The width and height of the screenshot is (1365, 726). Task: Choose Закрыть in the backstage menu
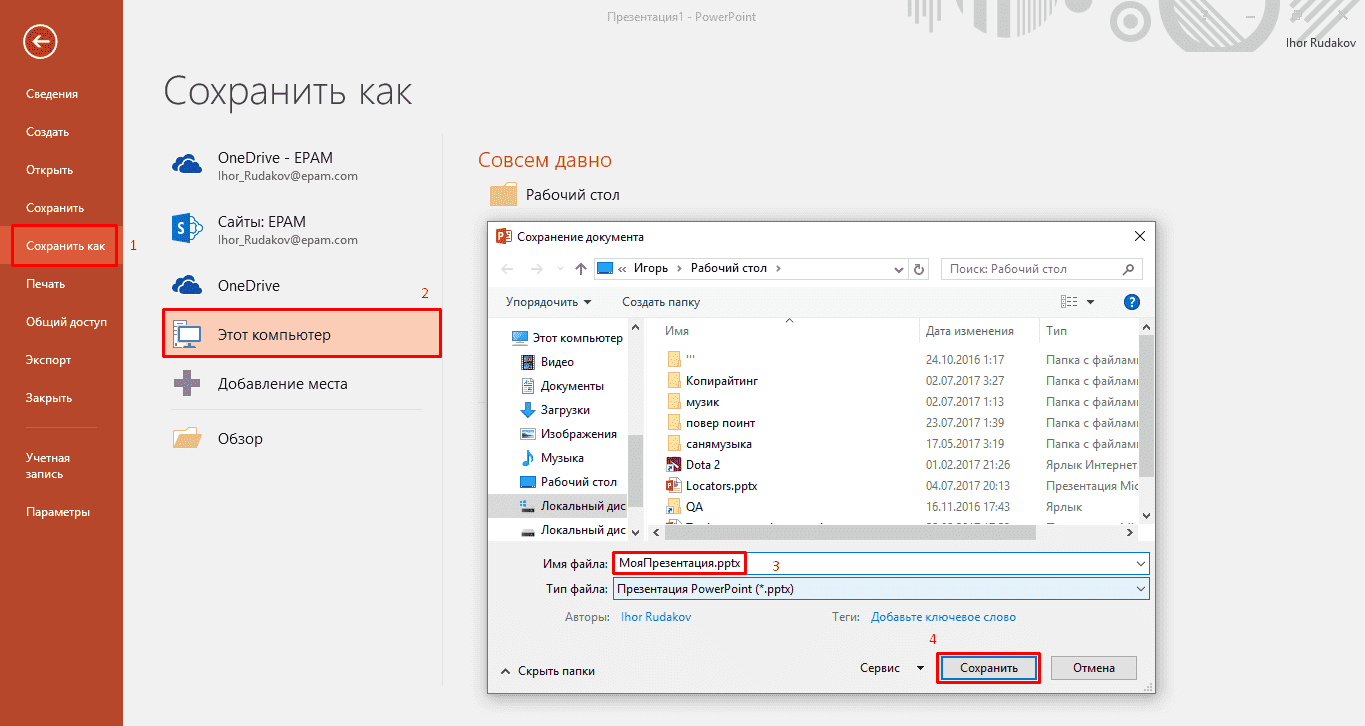[x=49, y=398]
